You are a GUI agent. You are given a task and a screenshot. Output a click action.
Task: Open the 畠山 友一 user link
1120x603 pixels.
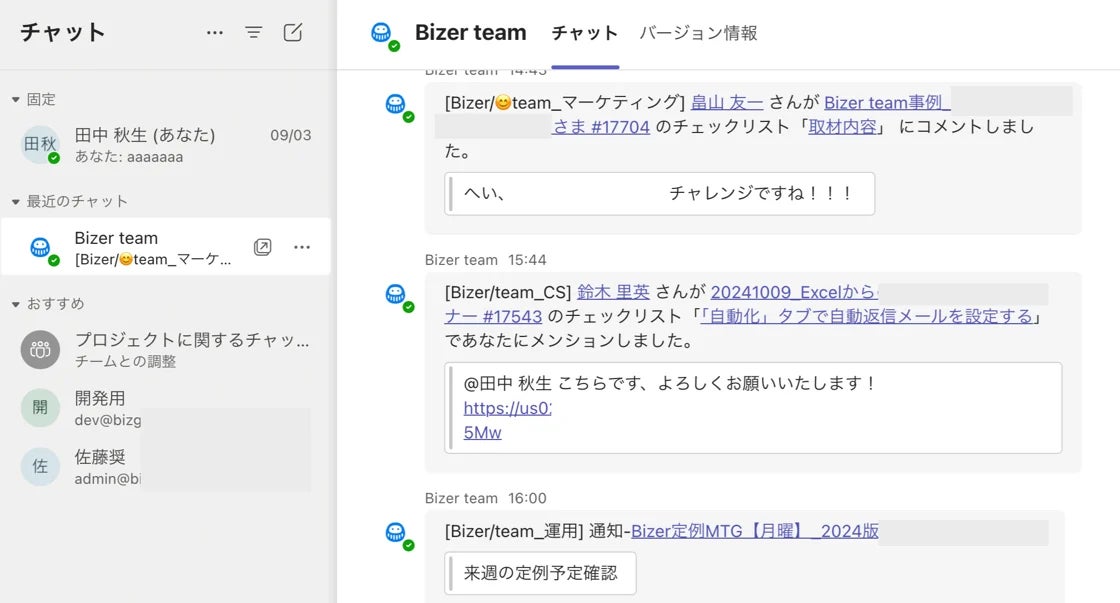(727, 103)
